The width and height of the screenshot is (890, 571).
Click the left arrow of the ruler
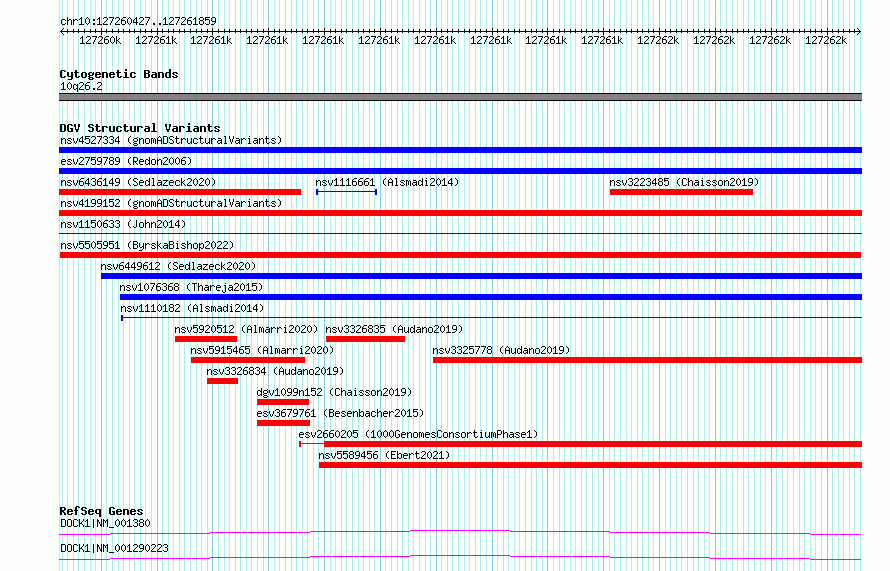point(62,31)
